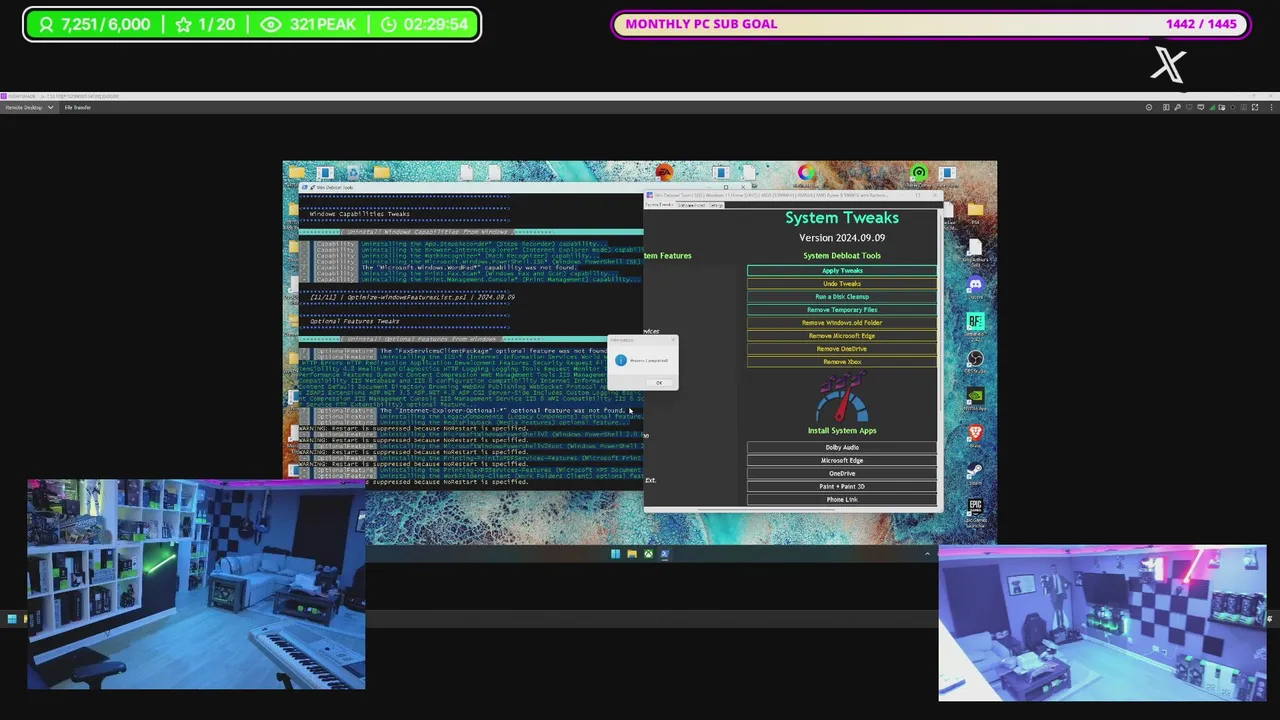This screenshot has width=1280, height=720.
Task: Click the X logo in stream overlay
Action: [1168, 65]
